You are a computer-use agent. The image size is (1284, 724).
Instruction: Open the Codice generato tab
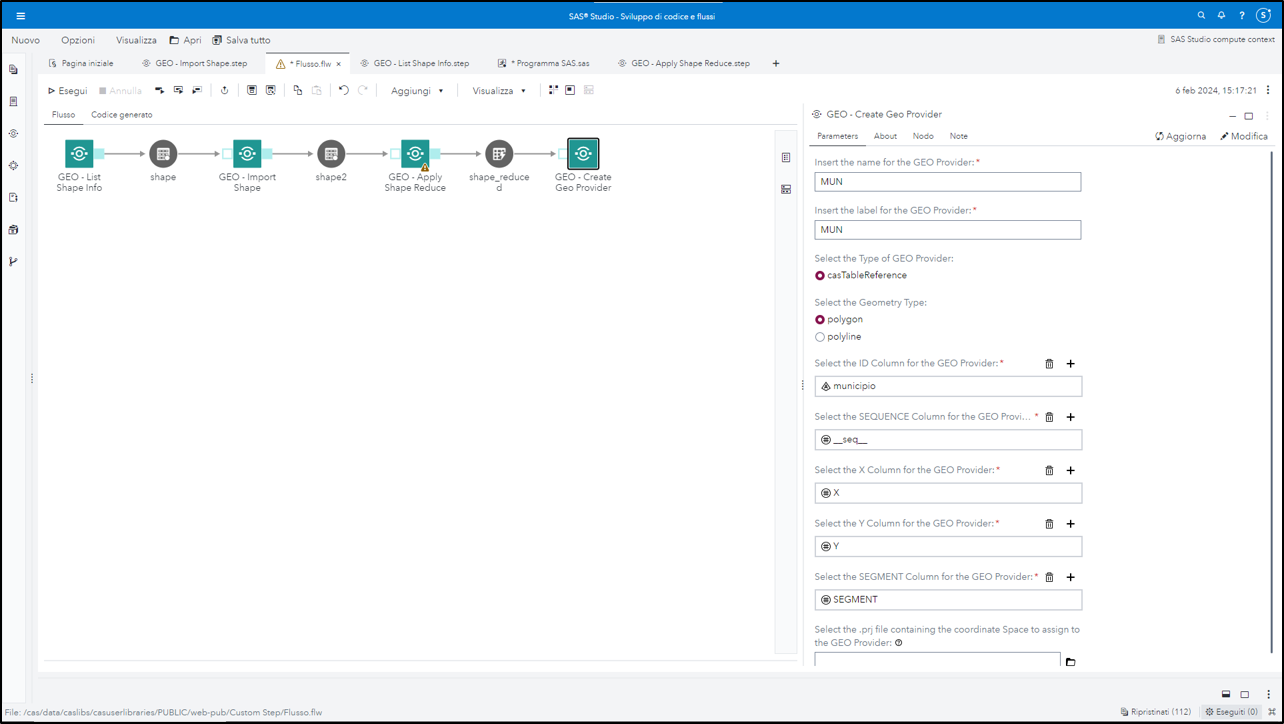point(122,115)
